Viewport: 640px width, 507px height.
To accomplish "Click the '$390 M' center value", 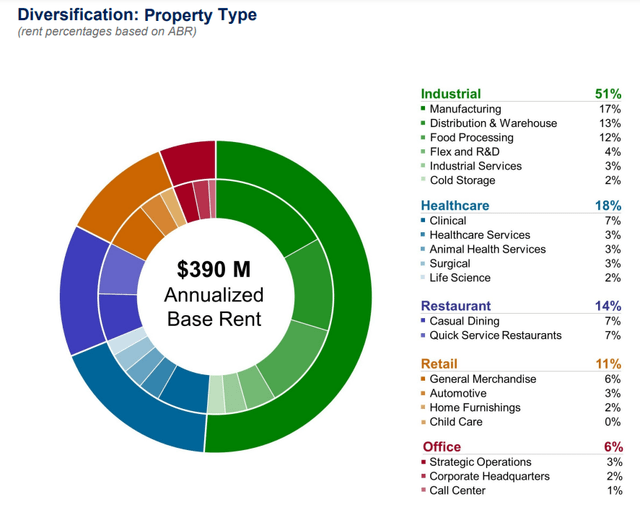I will tap(213, 269).
